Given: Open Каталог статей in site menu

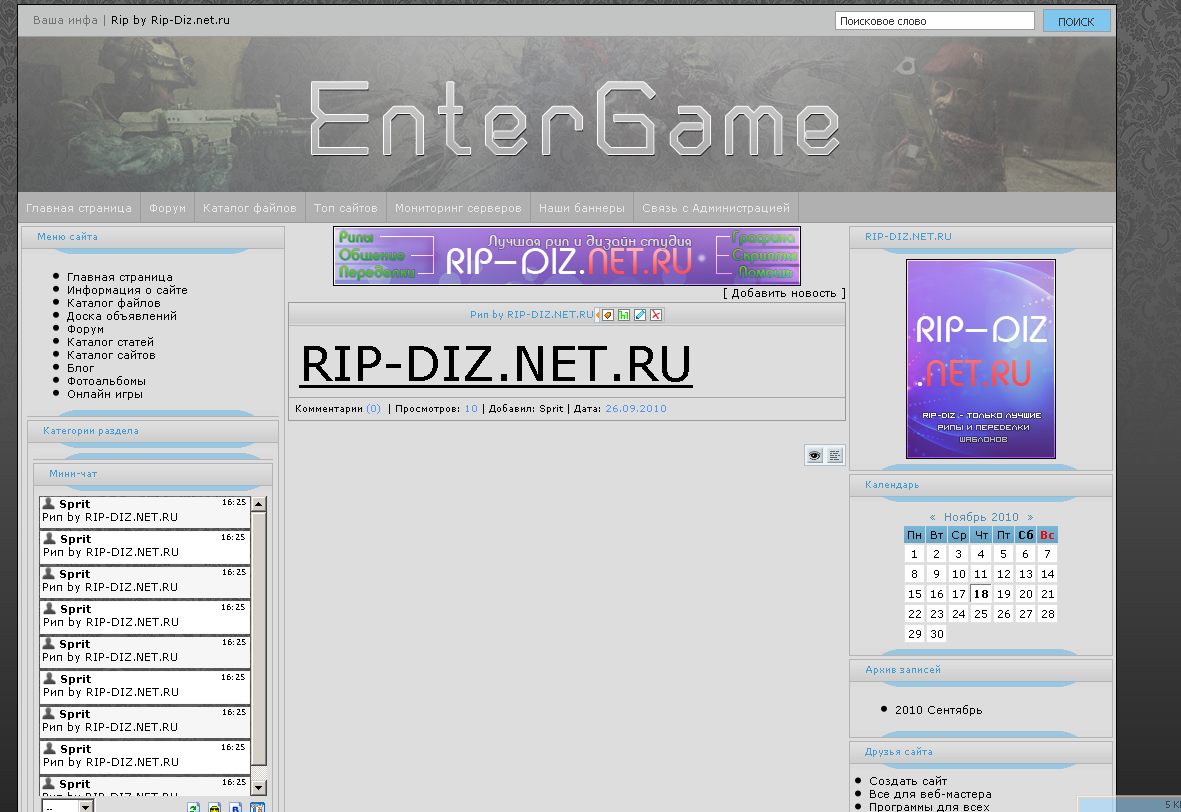Looking at the screenshot, I should pos(110,342).
